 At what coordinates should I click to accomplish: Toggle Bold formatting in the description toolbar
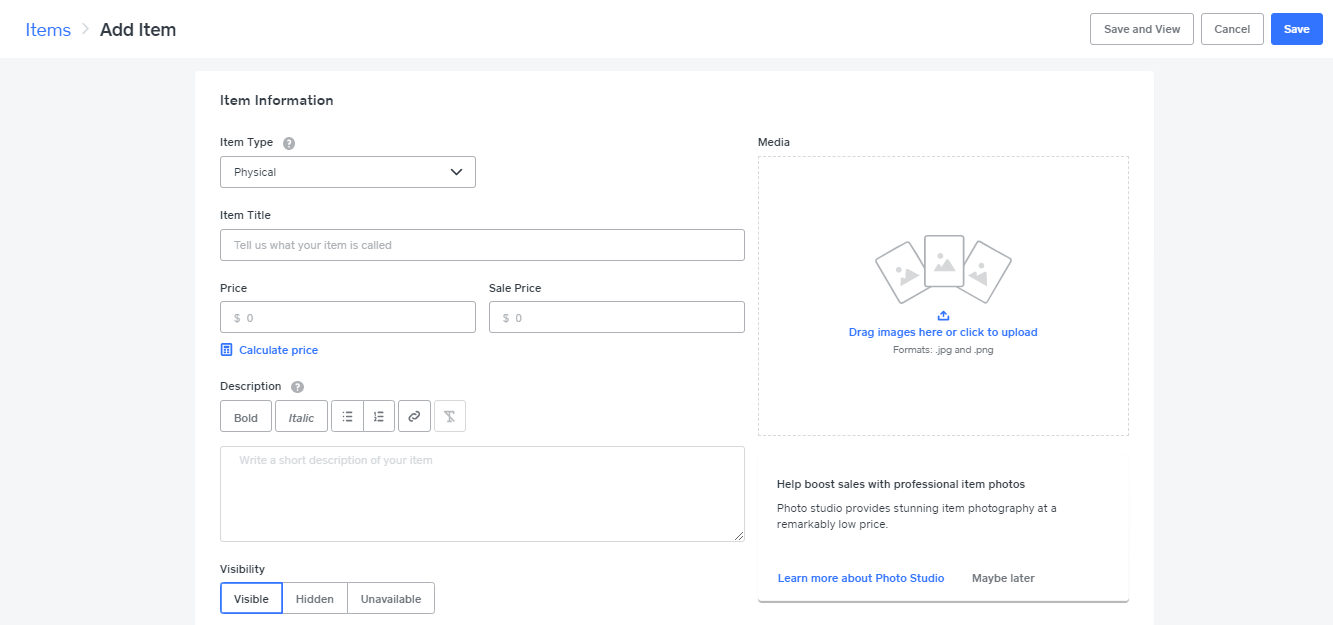(x=245, y=416)
